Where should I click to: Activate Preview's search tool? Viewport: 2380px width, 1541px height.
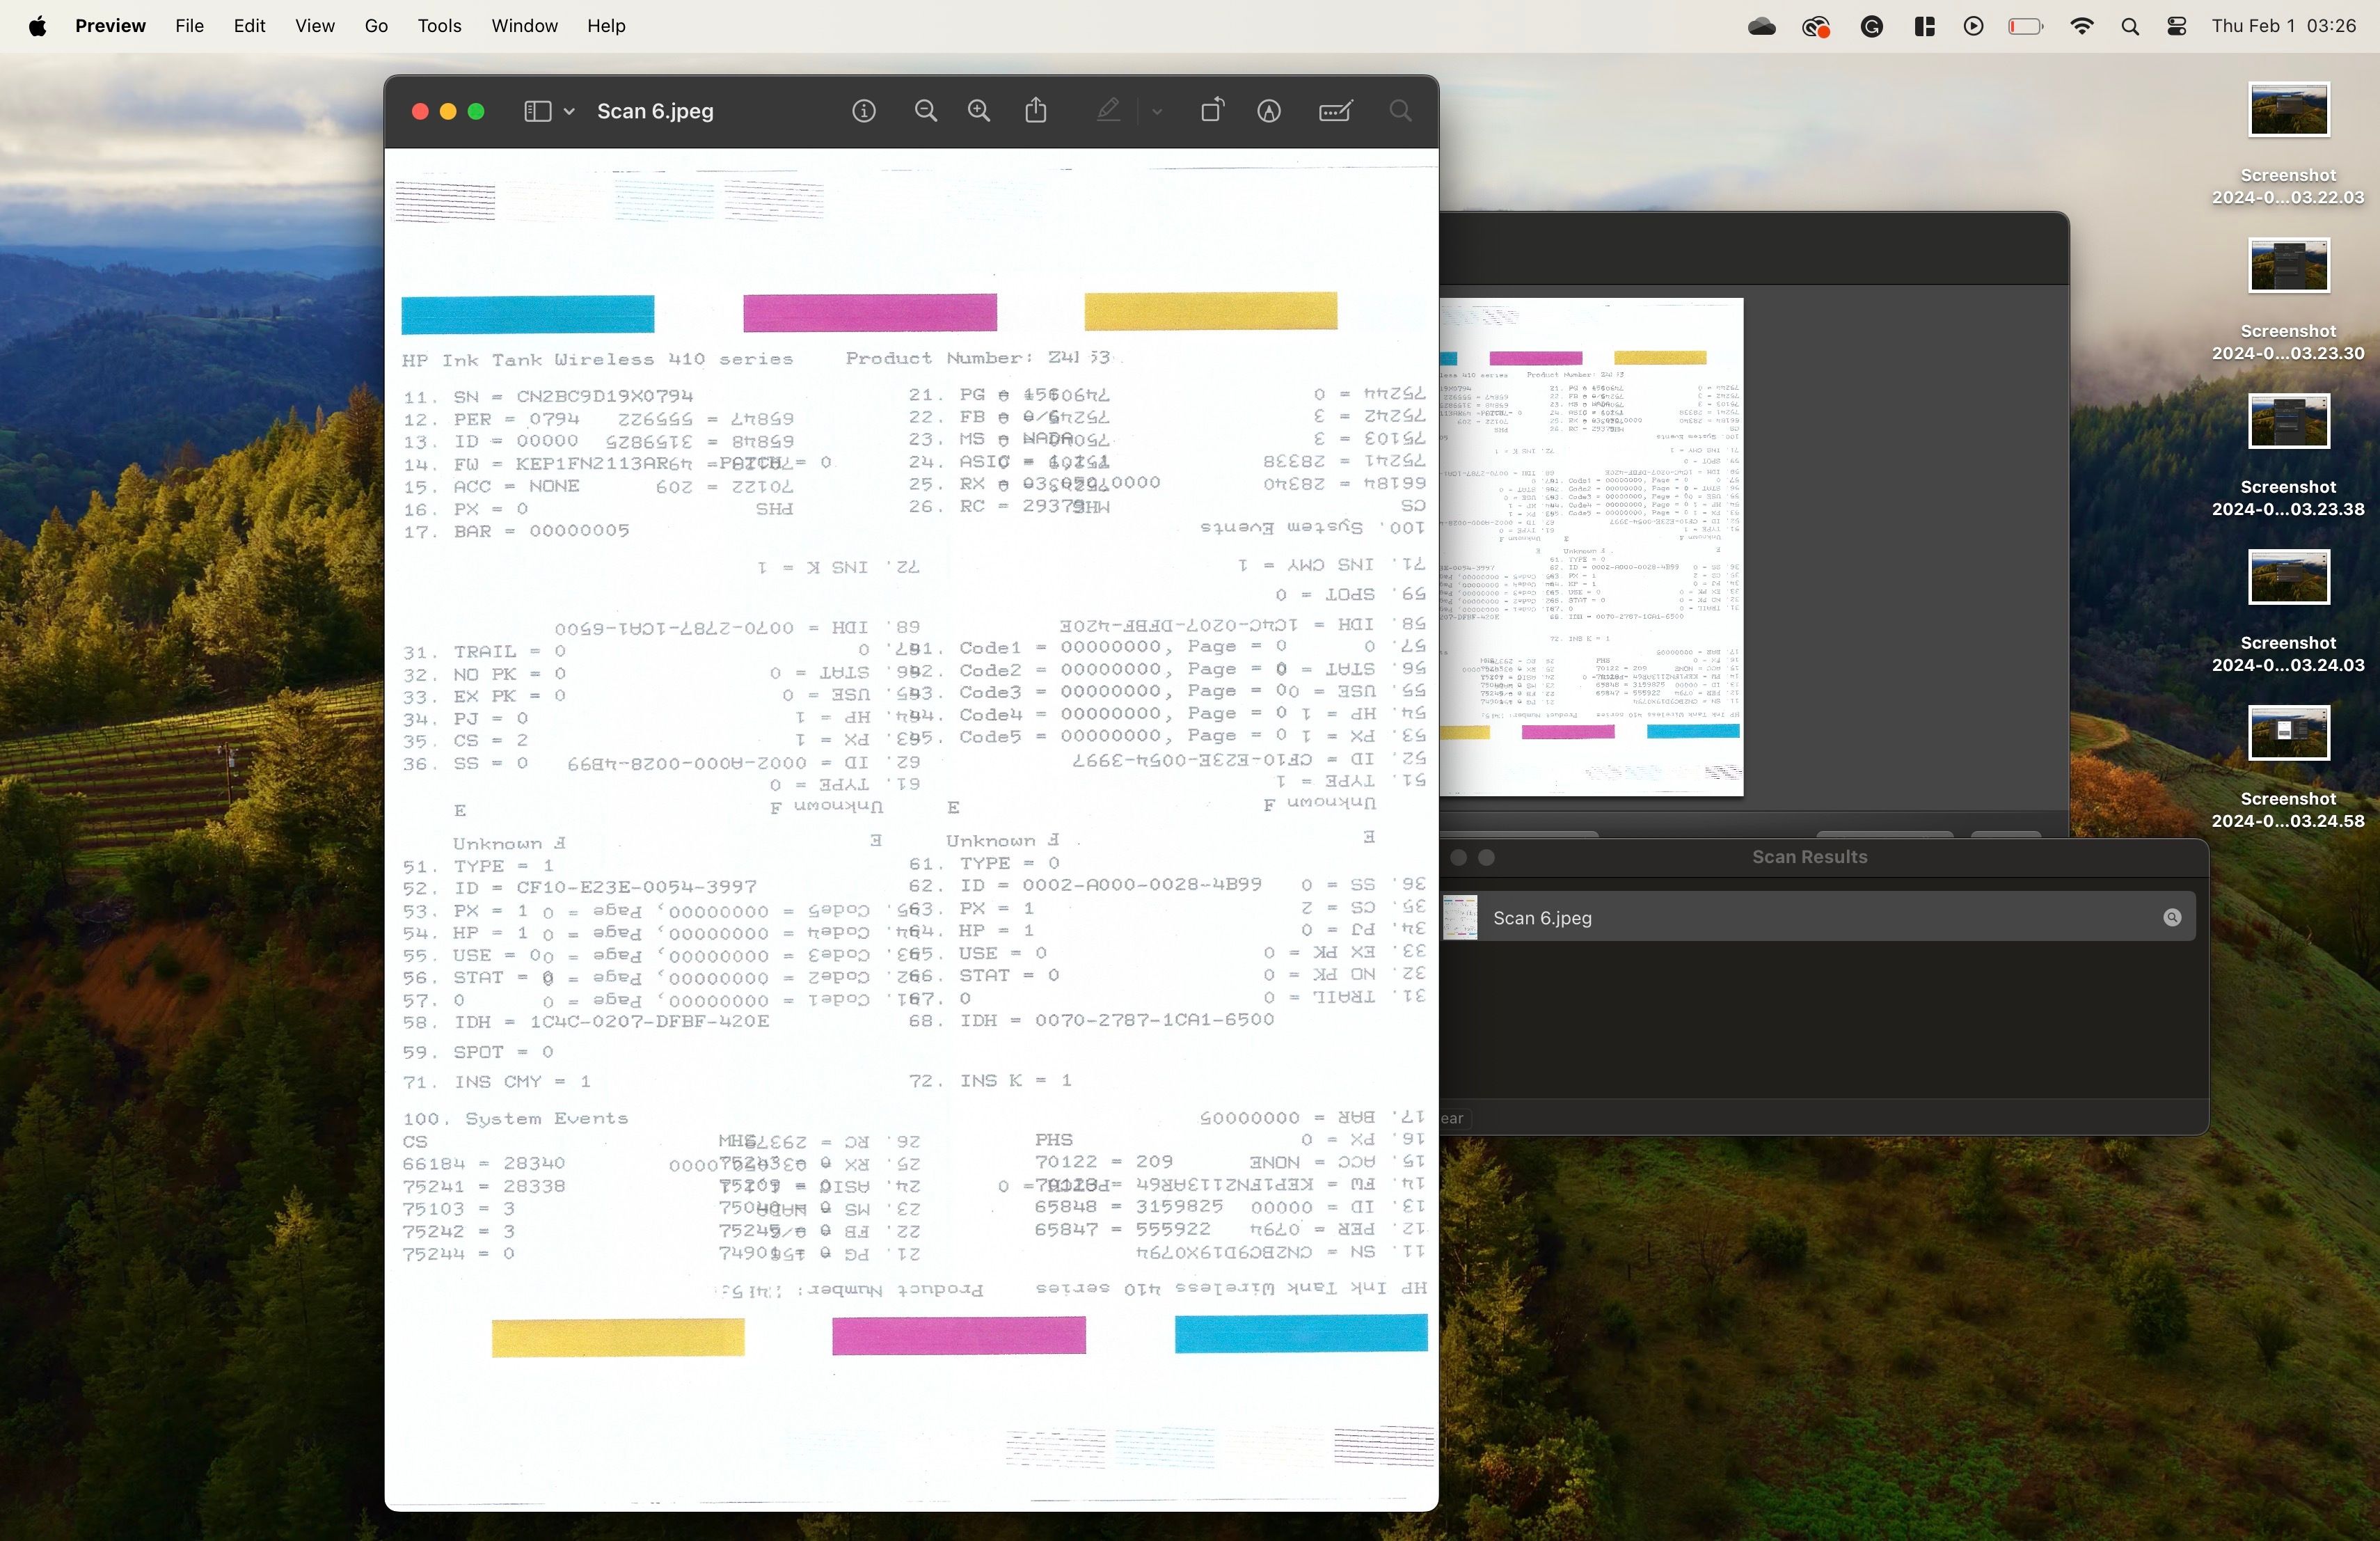tap(1399, 111)
